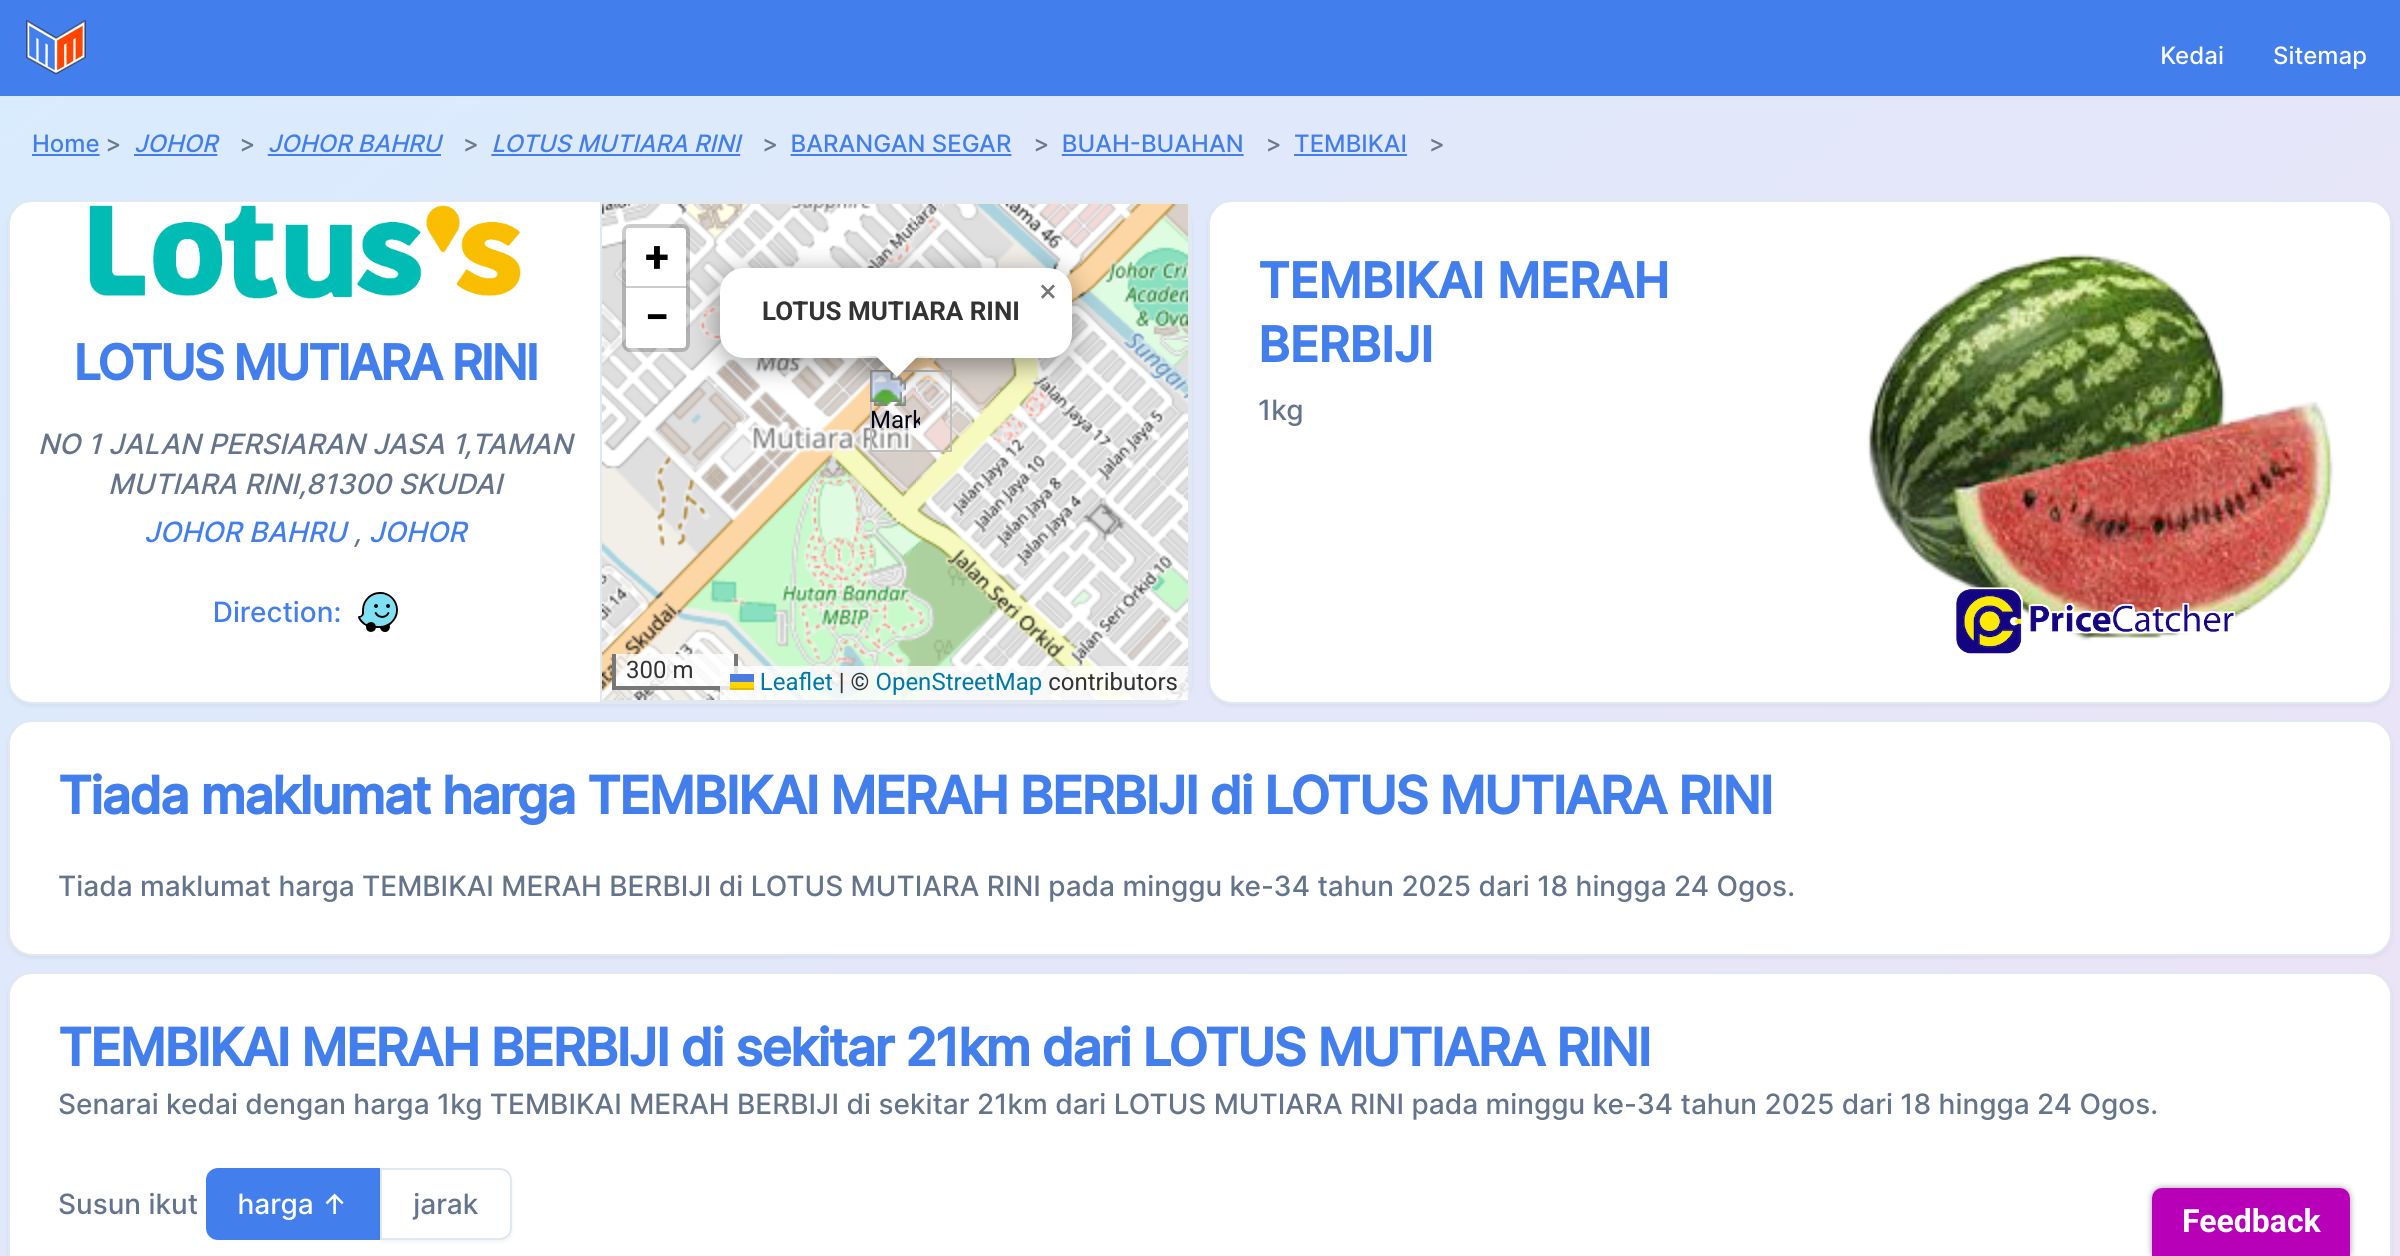
Task: Open BARANGAN SEGAR breadcrumb link
Action: 900,144
